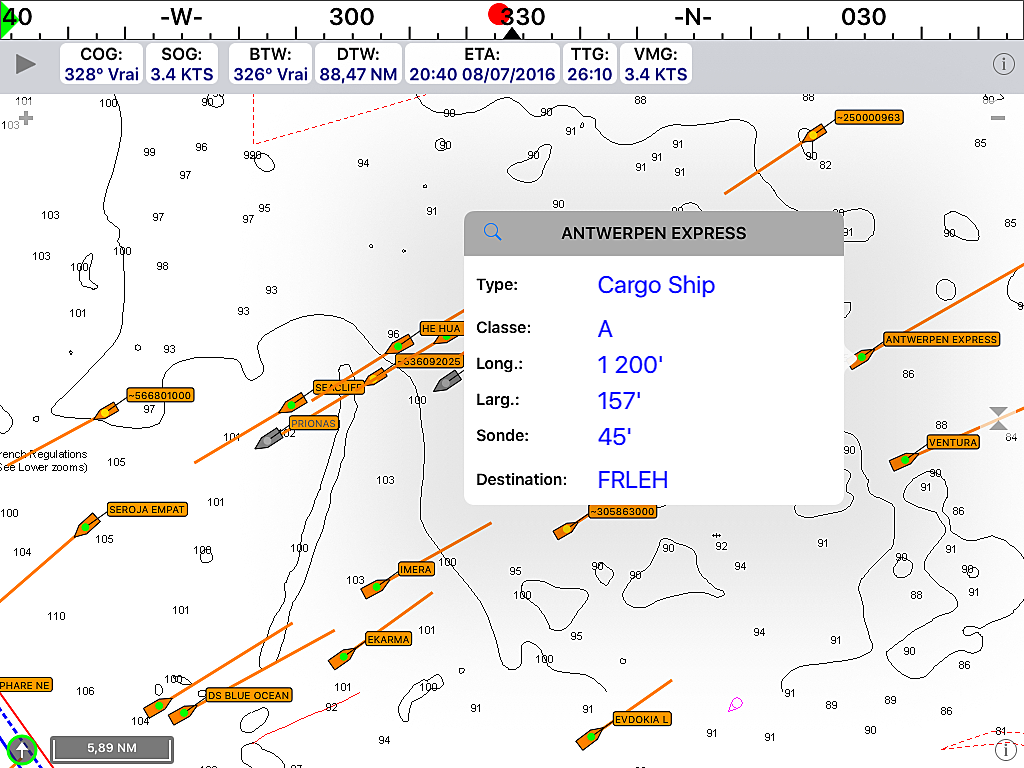Select the grey PRIONAS vessel icon
The image size is (1024, 768).
click(269, 439)
